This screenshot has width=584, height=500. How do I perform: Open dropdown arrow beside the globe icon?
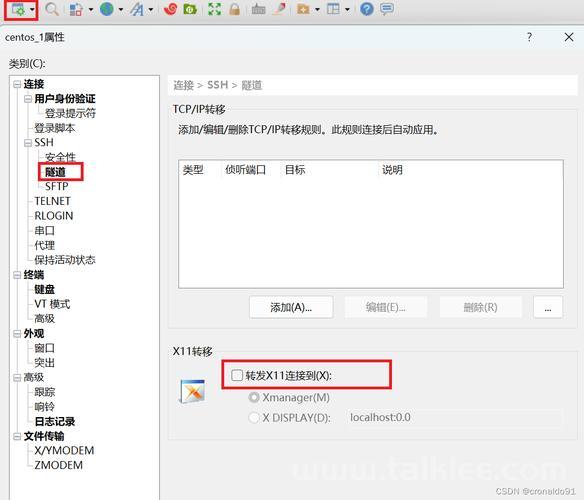point(121,9)
